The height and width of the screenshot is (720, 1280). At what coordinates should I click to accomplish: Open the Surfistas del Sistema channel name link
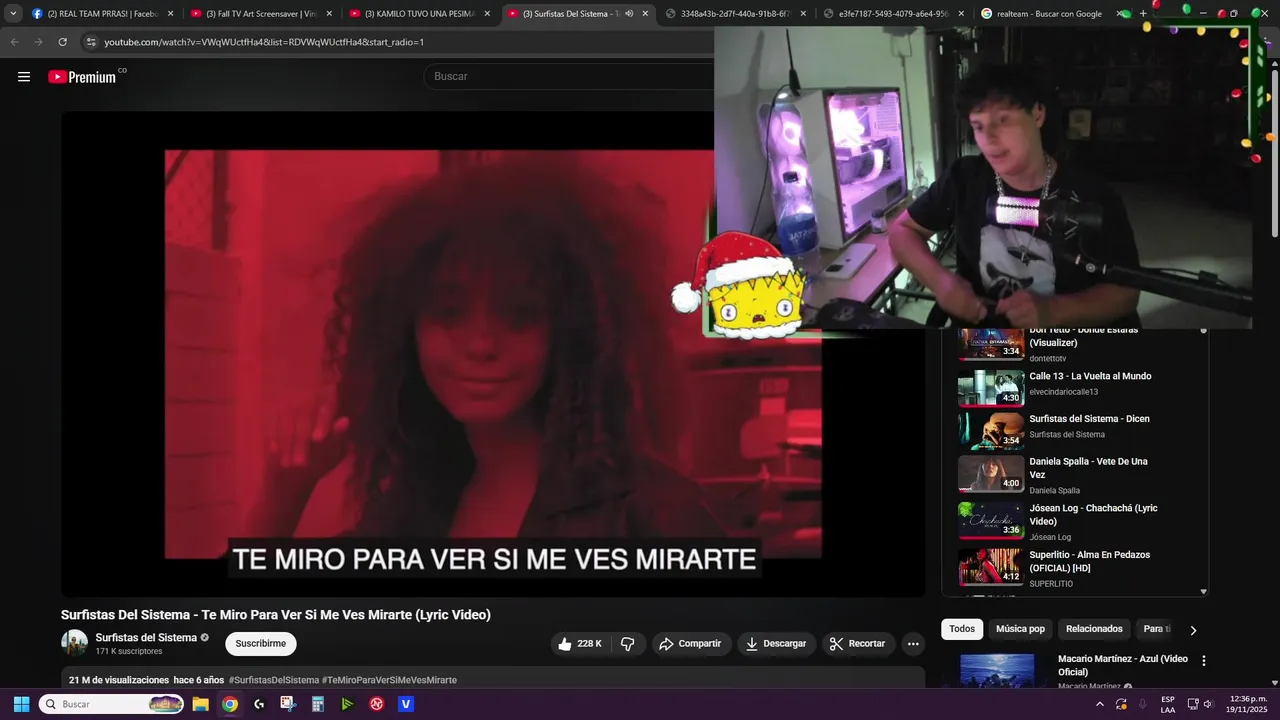pyautogui.click(x=146, y=638)
